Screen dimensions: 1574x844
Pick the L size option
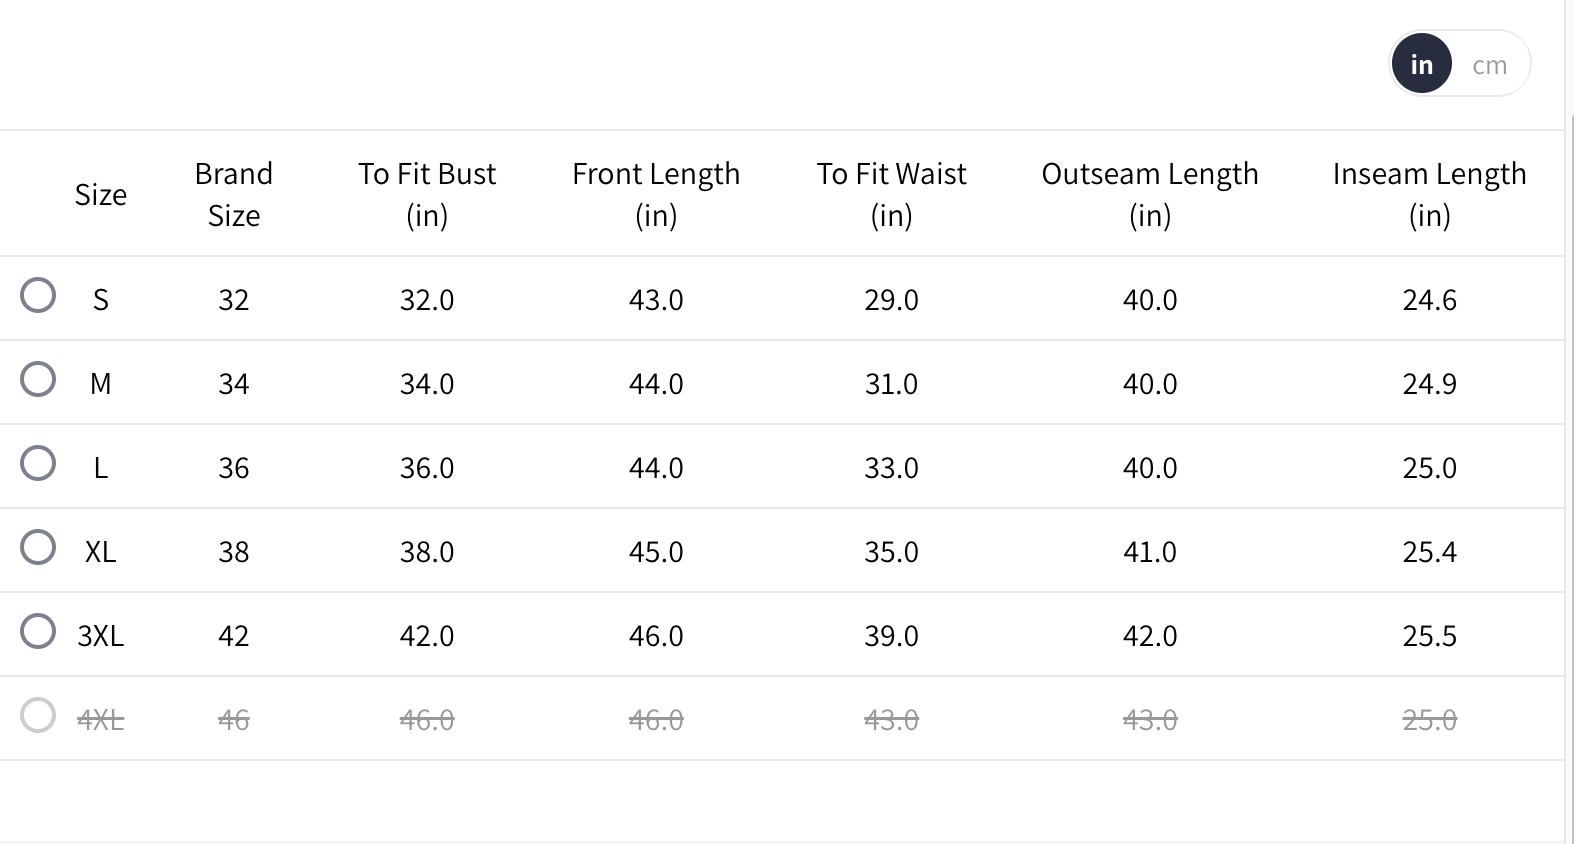point(38,464)
